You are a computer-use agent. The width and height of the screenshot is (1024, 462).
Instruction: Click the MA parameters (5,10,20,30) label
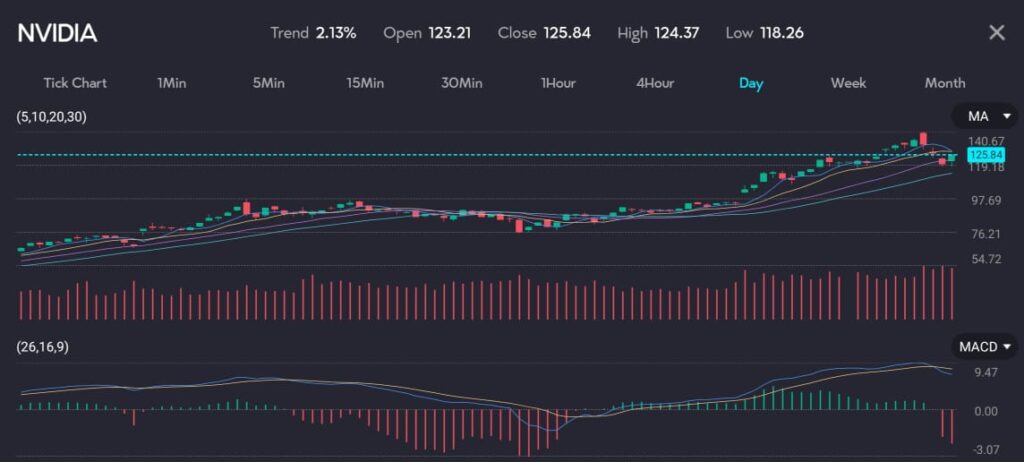[x=52, y=117]
